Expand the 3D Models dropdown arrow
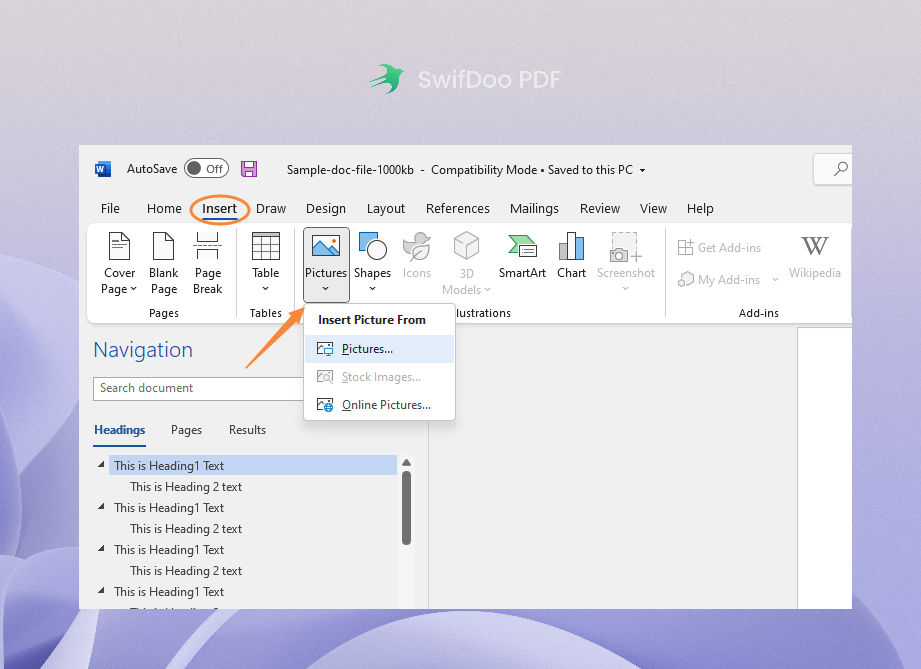This screenshot has width=921, height=669. coord(488,290)
